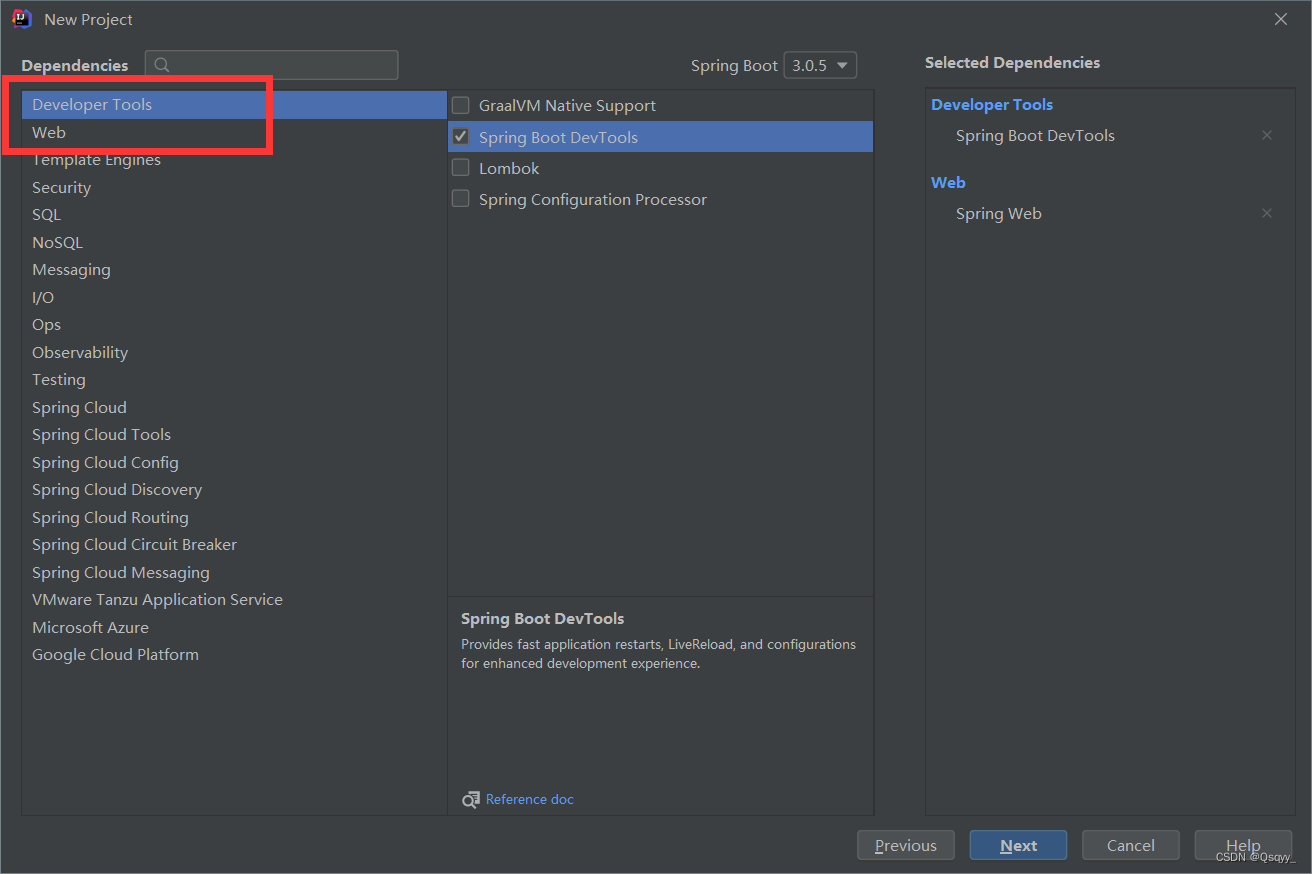Remove Spring Boot DevTools using its x icon

1266,134
